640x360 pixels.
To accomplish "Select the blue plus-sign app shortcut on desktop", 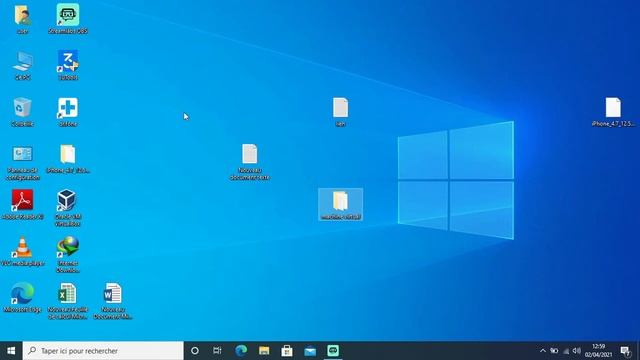I will [68, 112].
